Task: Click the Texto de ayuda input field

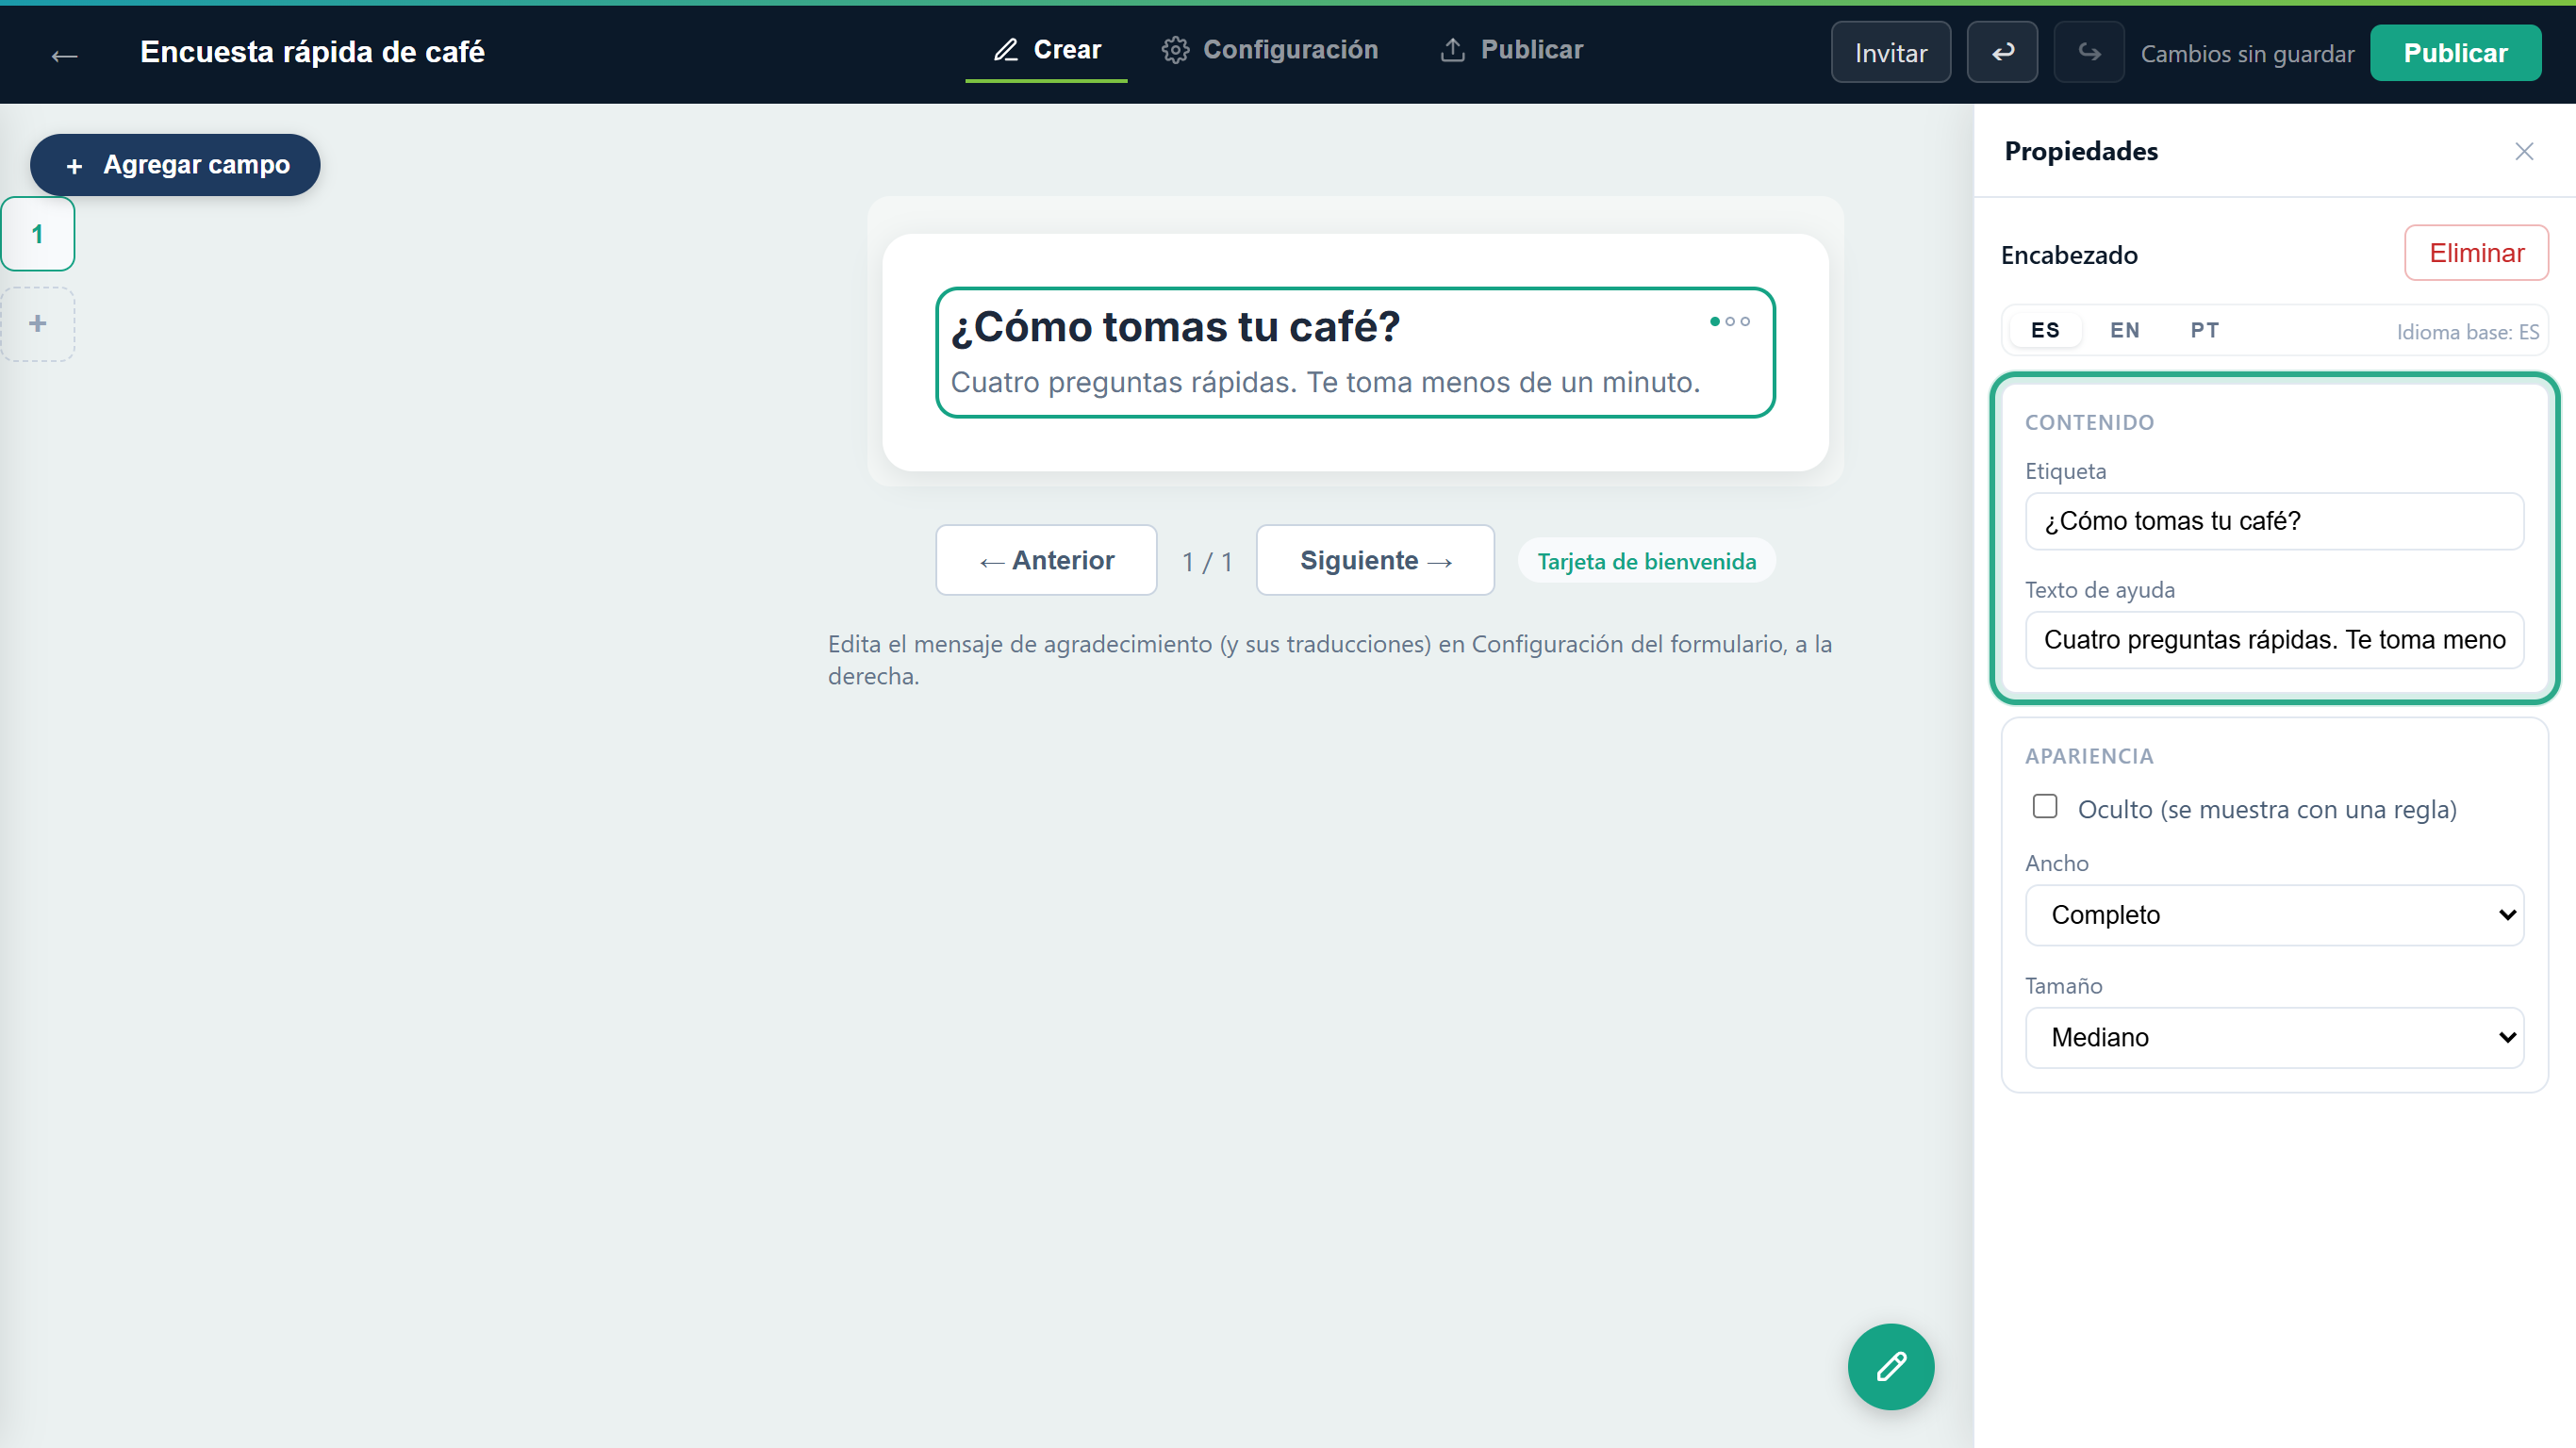Action: [x=2274, y=640]
